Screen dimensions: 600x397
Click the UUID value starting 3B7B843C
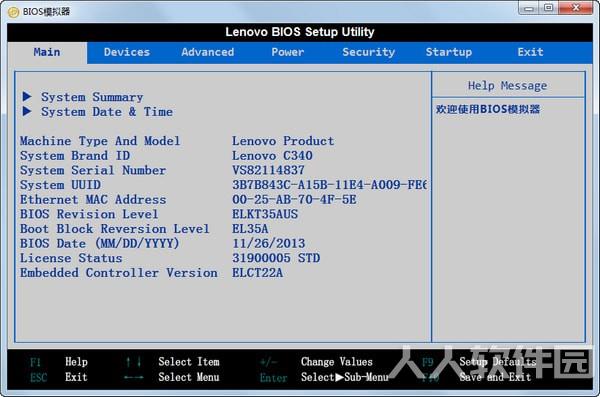click(329, 185)
